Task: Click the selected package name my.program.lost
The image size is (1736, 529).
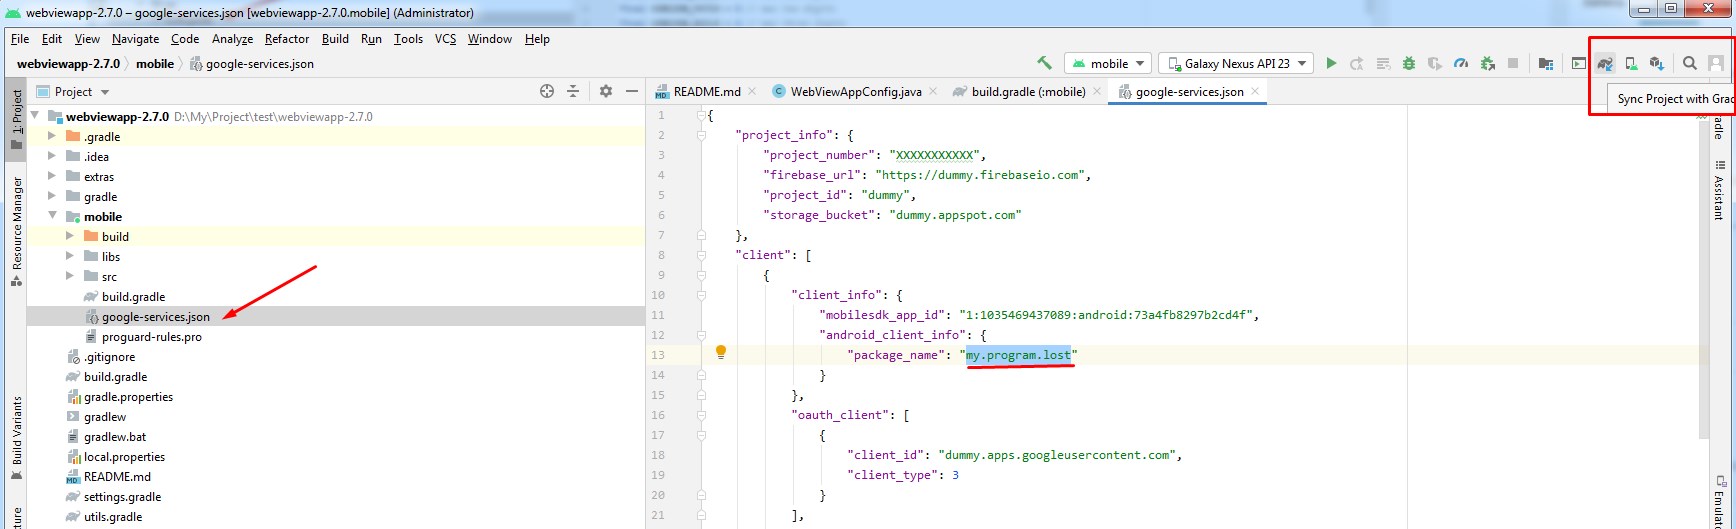Action: (1018, 355)
